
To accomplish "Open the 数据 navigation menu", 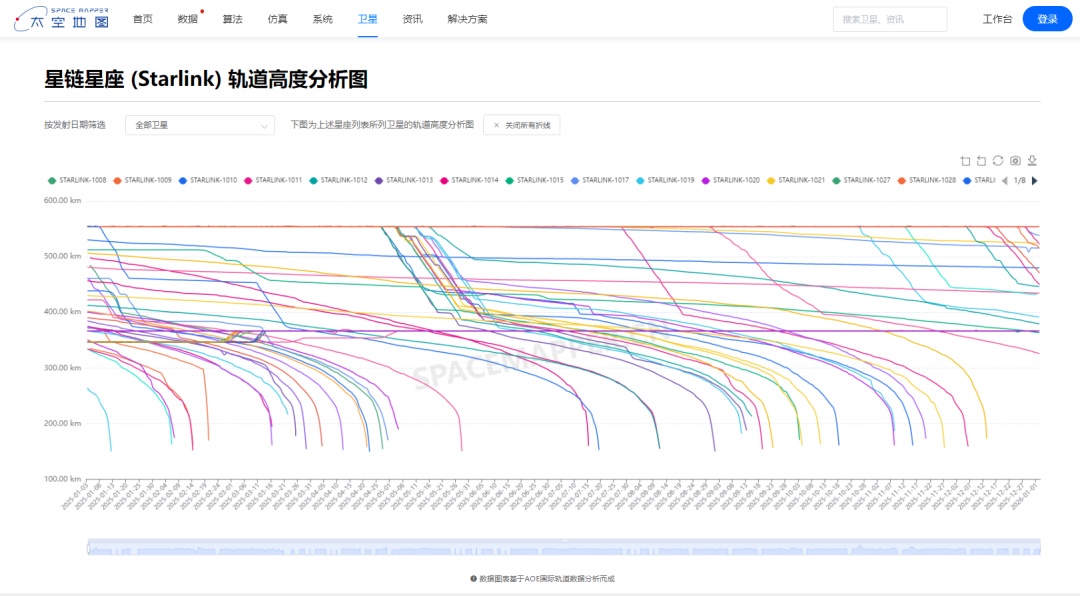I will tap(187, 19).
